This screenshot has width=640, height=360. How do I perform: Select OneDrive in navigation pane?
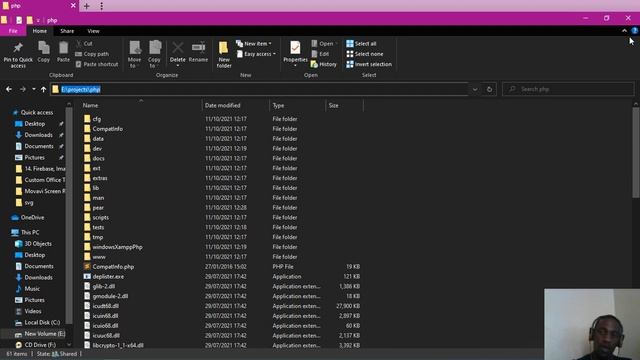32,217
